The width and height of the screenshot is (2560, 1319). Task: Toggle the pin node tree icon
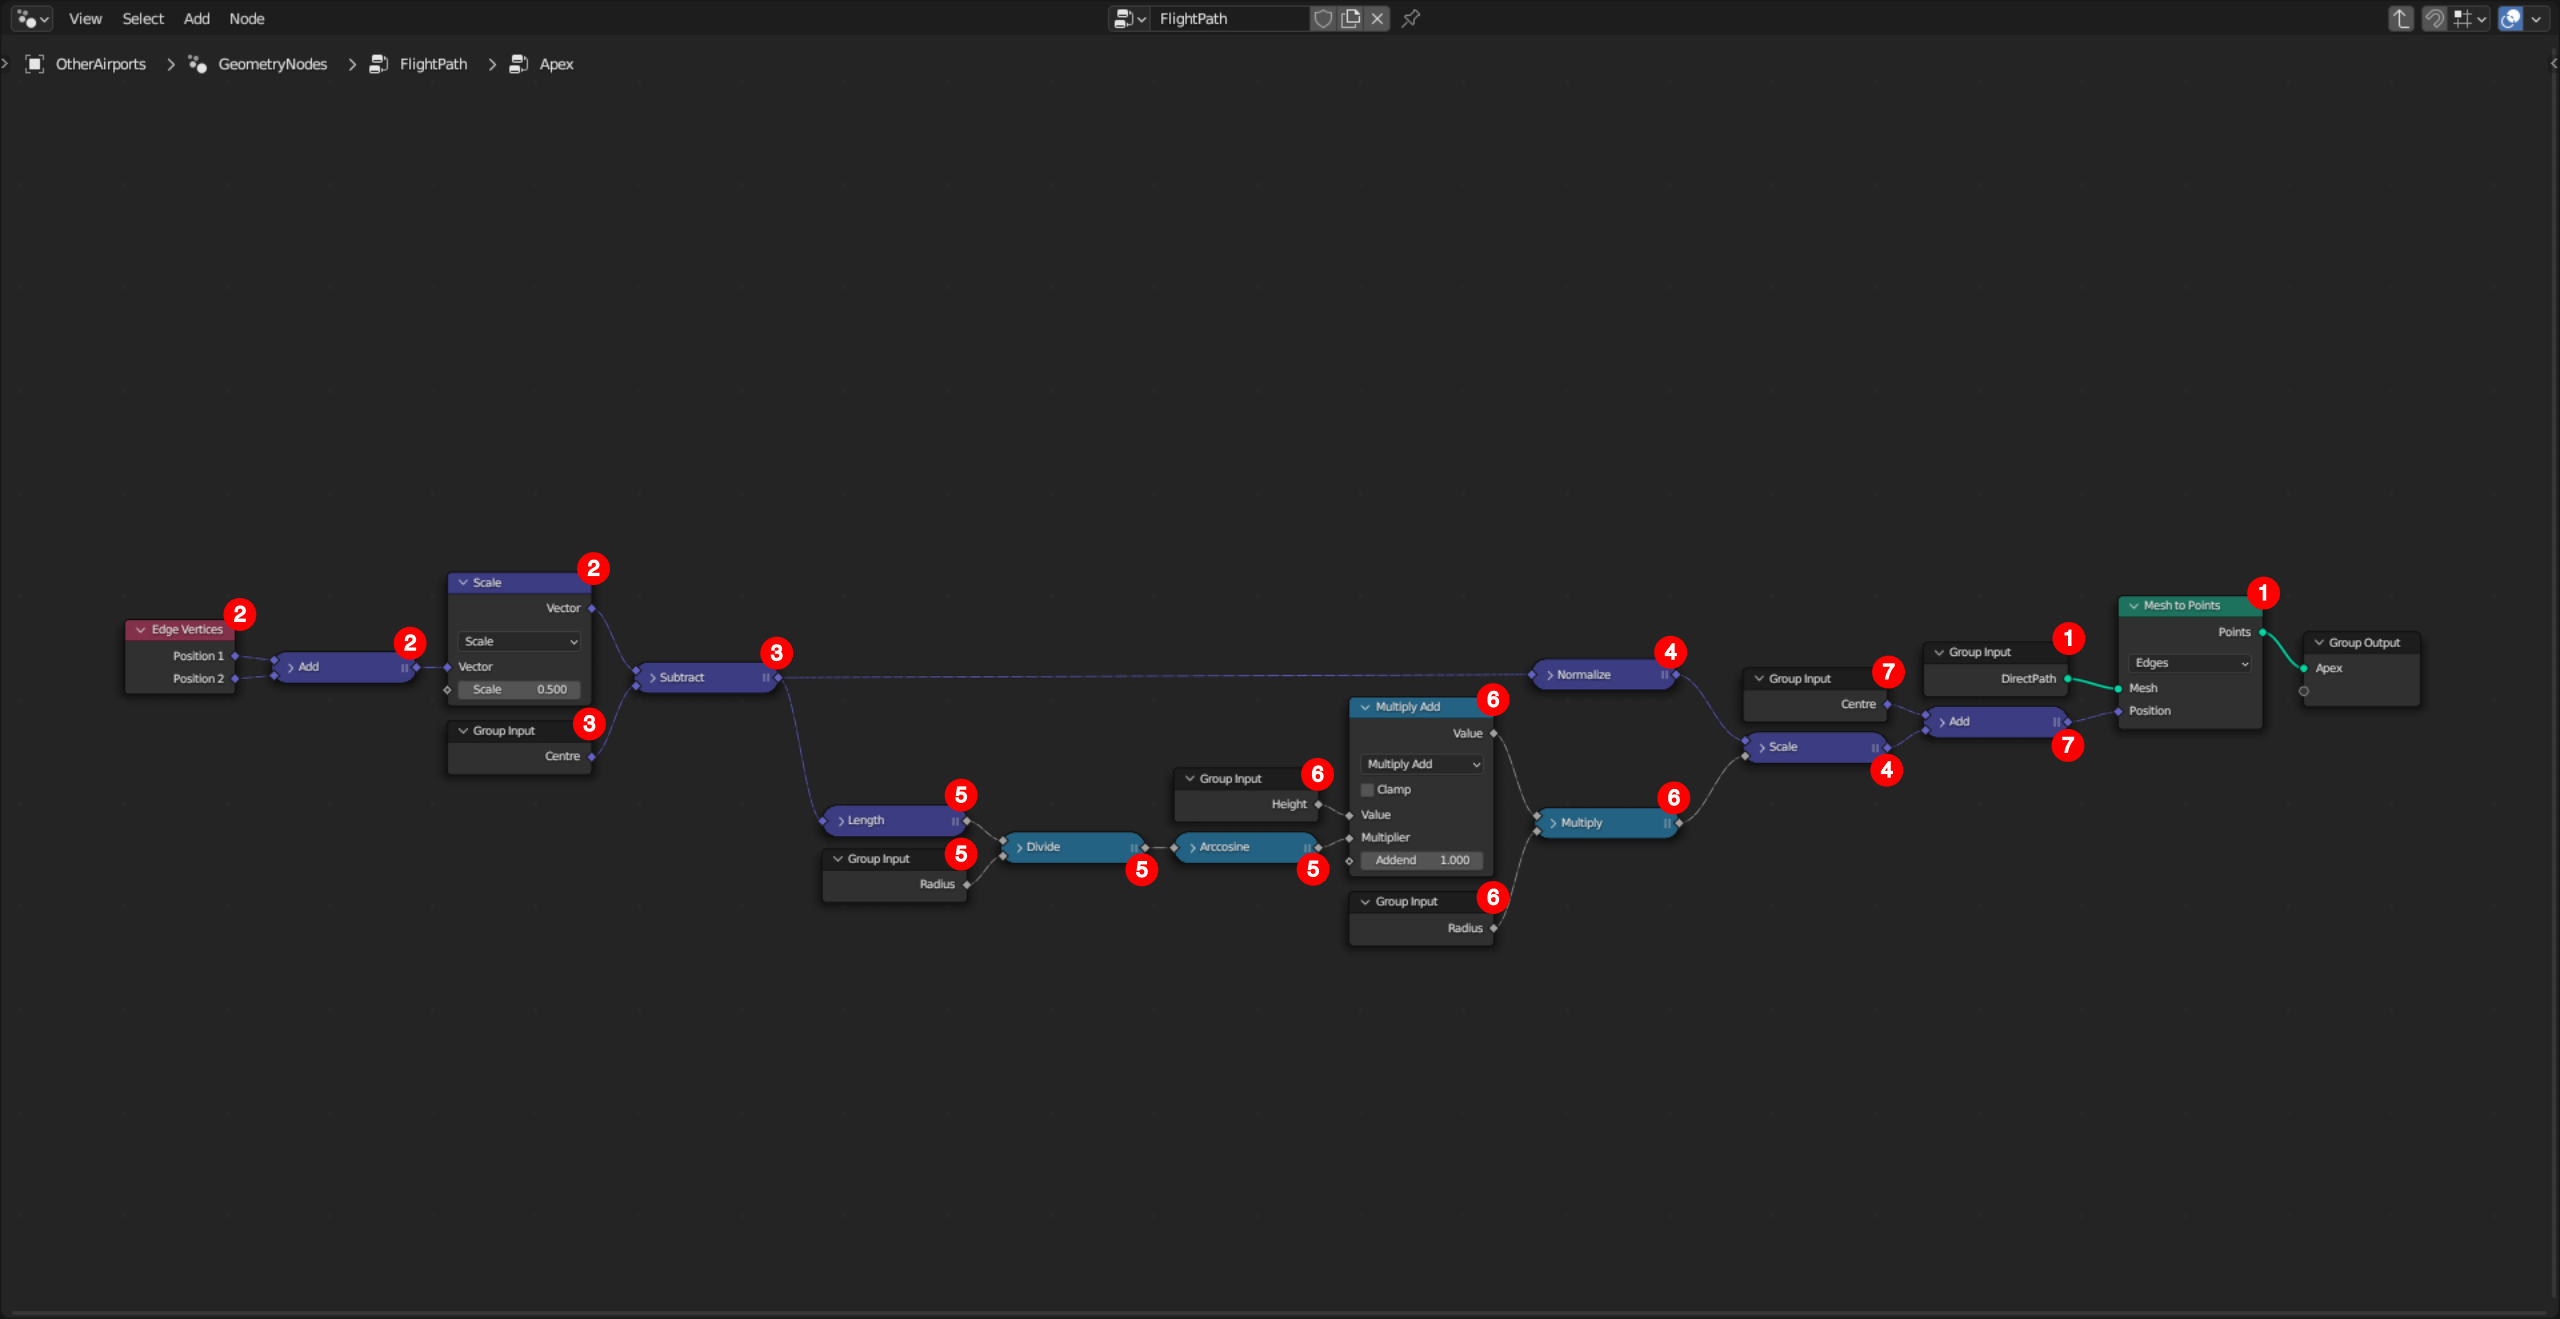(1411, 18)
